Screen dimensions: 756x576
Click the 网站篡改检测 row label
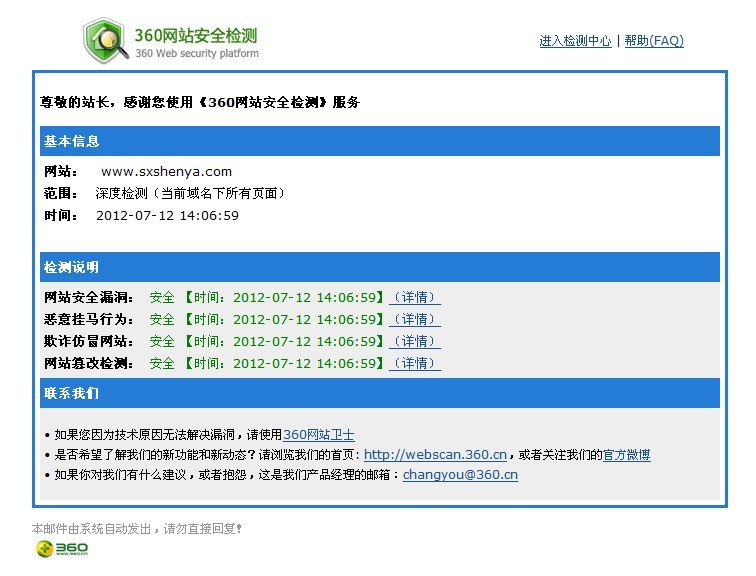pos(89,363)
